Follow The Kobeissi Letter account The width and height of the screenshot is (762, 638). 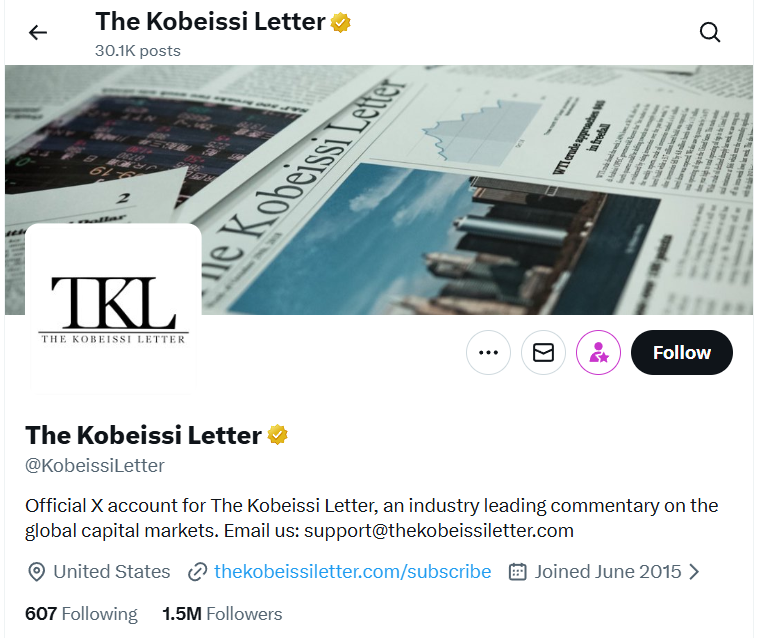[681, 353]
